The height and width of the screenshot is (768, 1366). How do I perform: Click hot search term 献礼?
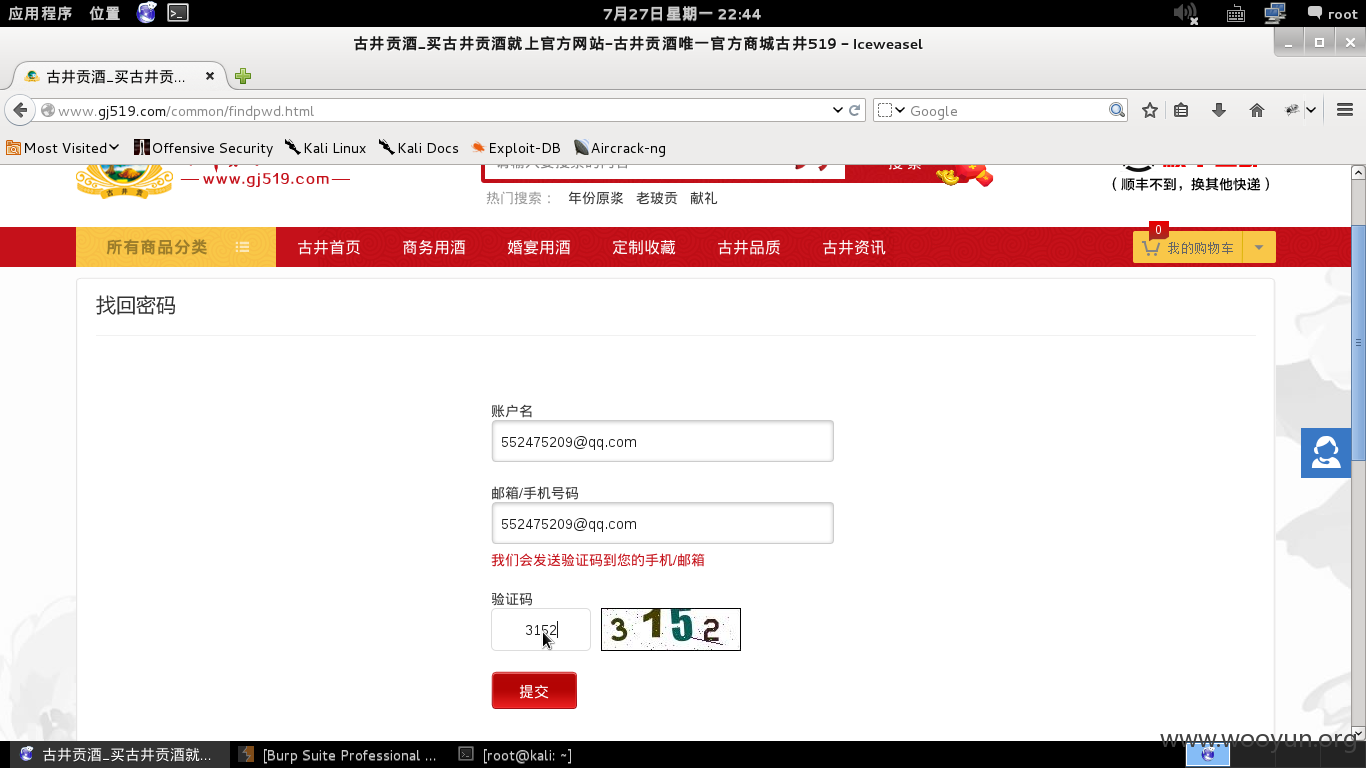tap(703, 198)
